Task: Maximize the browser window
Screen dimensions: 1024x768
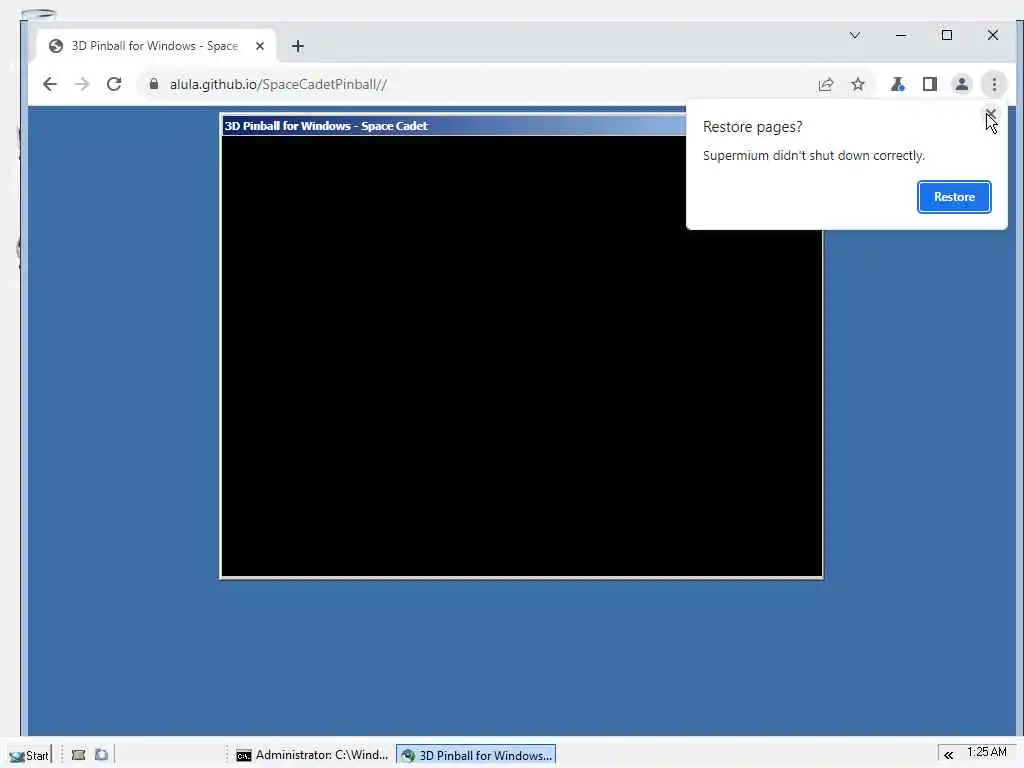Action: (x=947, y=35)
